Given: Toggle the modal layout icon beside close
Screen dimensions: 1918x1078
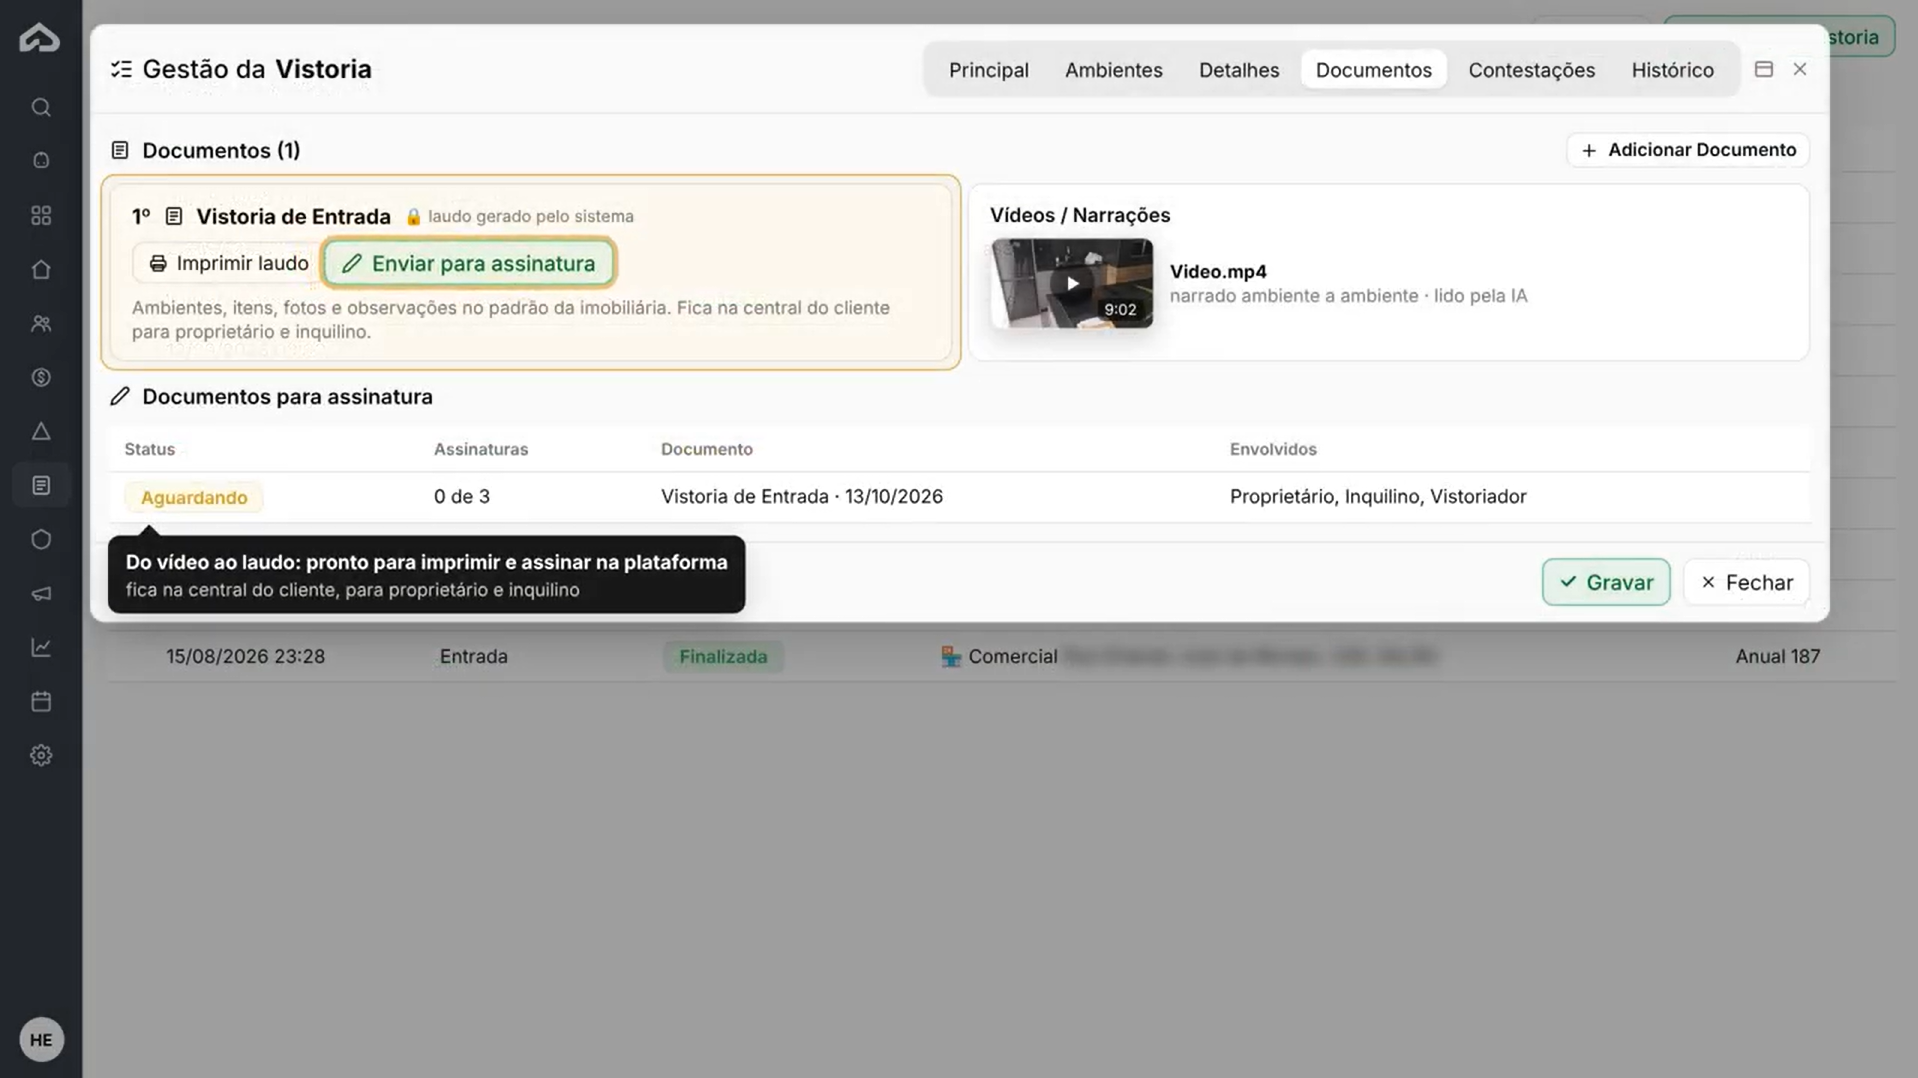Looking at the screenshot, I should (x=1764, y=69).
